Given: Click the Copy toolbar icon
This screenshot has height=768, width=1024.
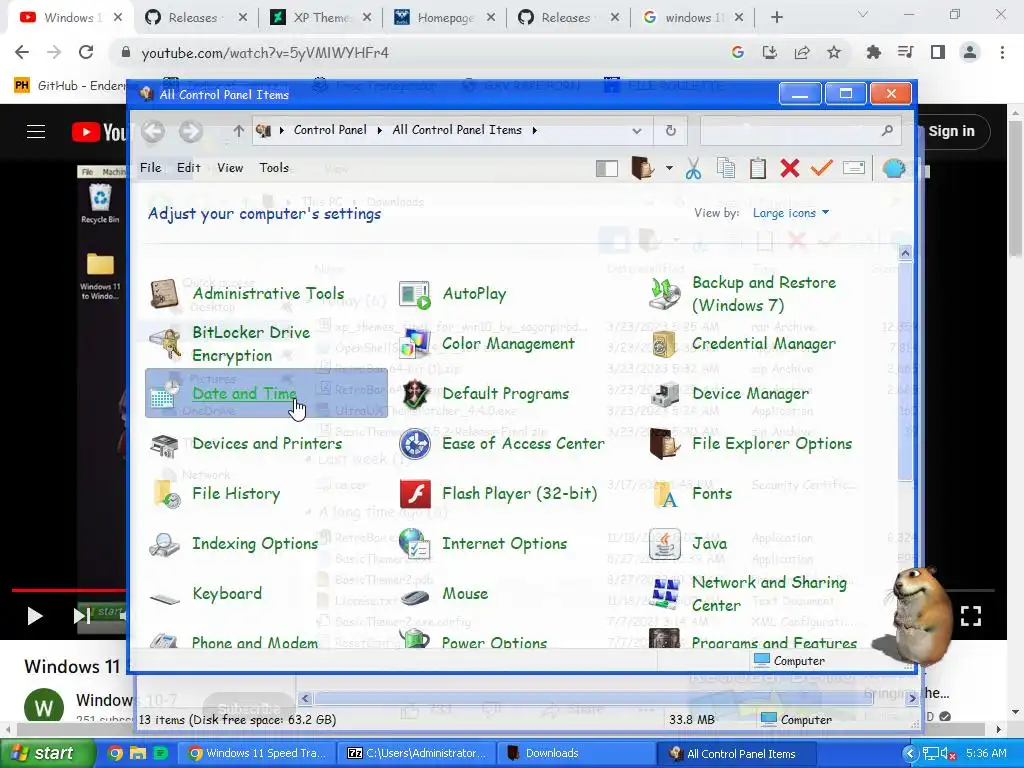Looking at the screenshot, I should click(726, 168).
